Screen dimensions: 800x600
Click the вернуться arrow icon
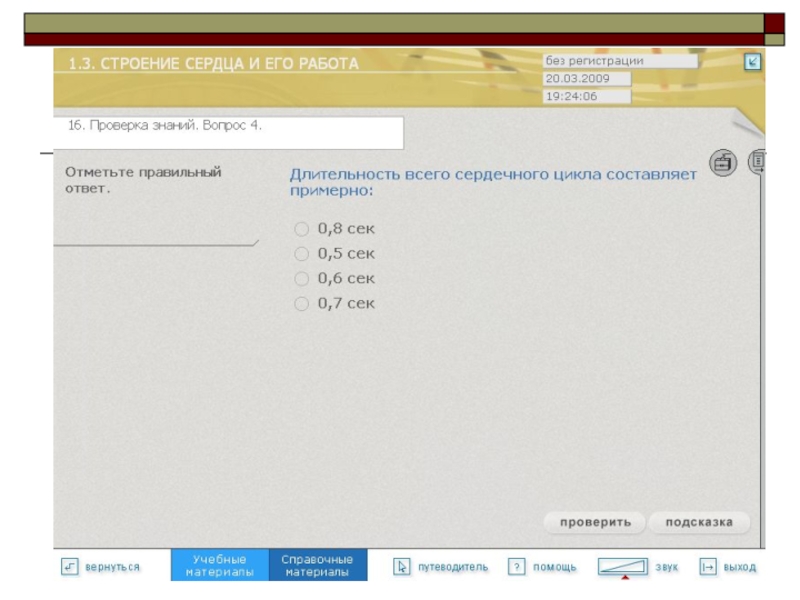point(70,567)
